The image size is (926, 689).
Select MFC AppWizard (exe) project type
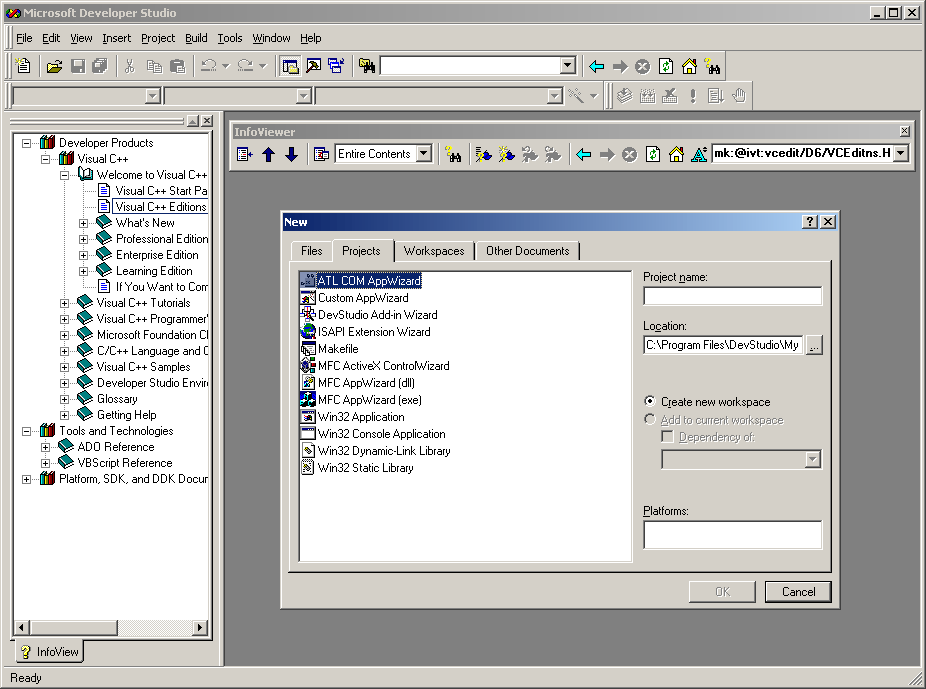(x=370, y=400)
